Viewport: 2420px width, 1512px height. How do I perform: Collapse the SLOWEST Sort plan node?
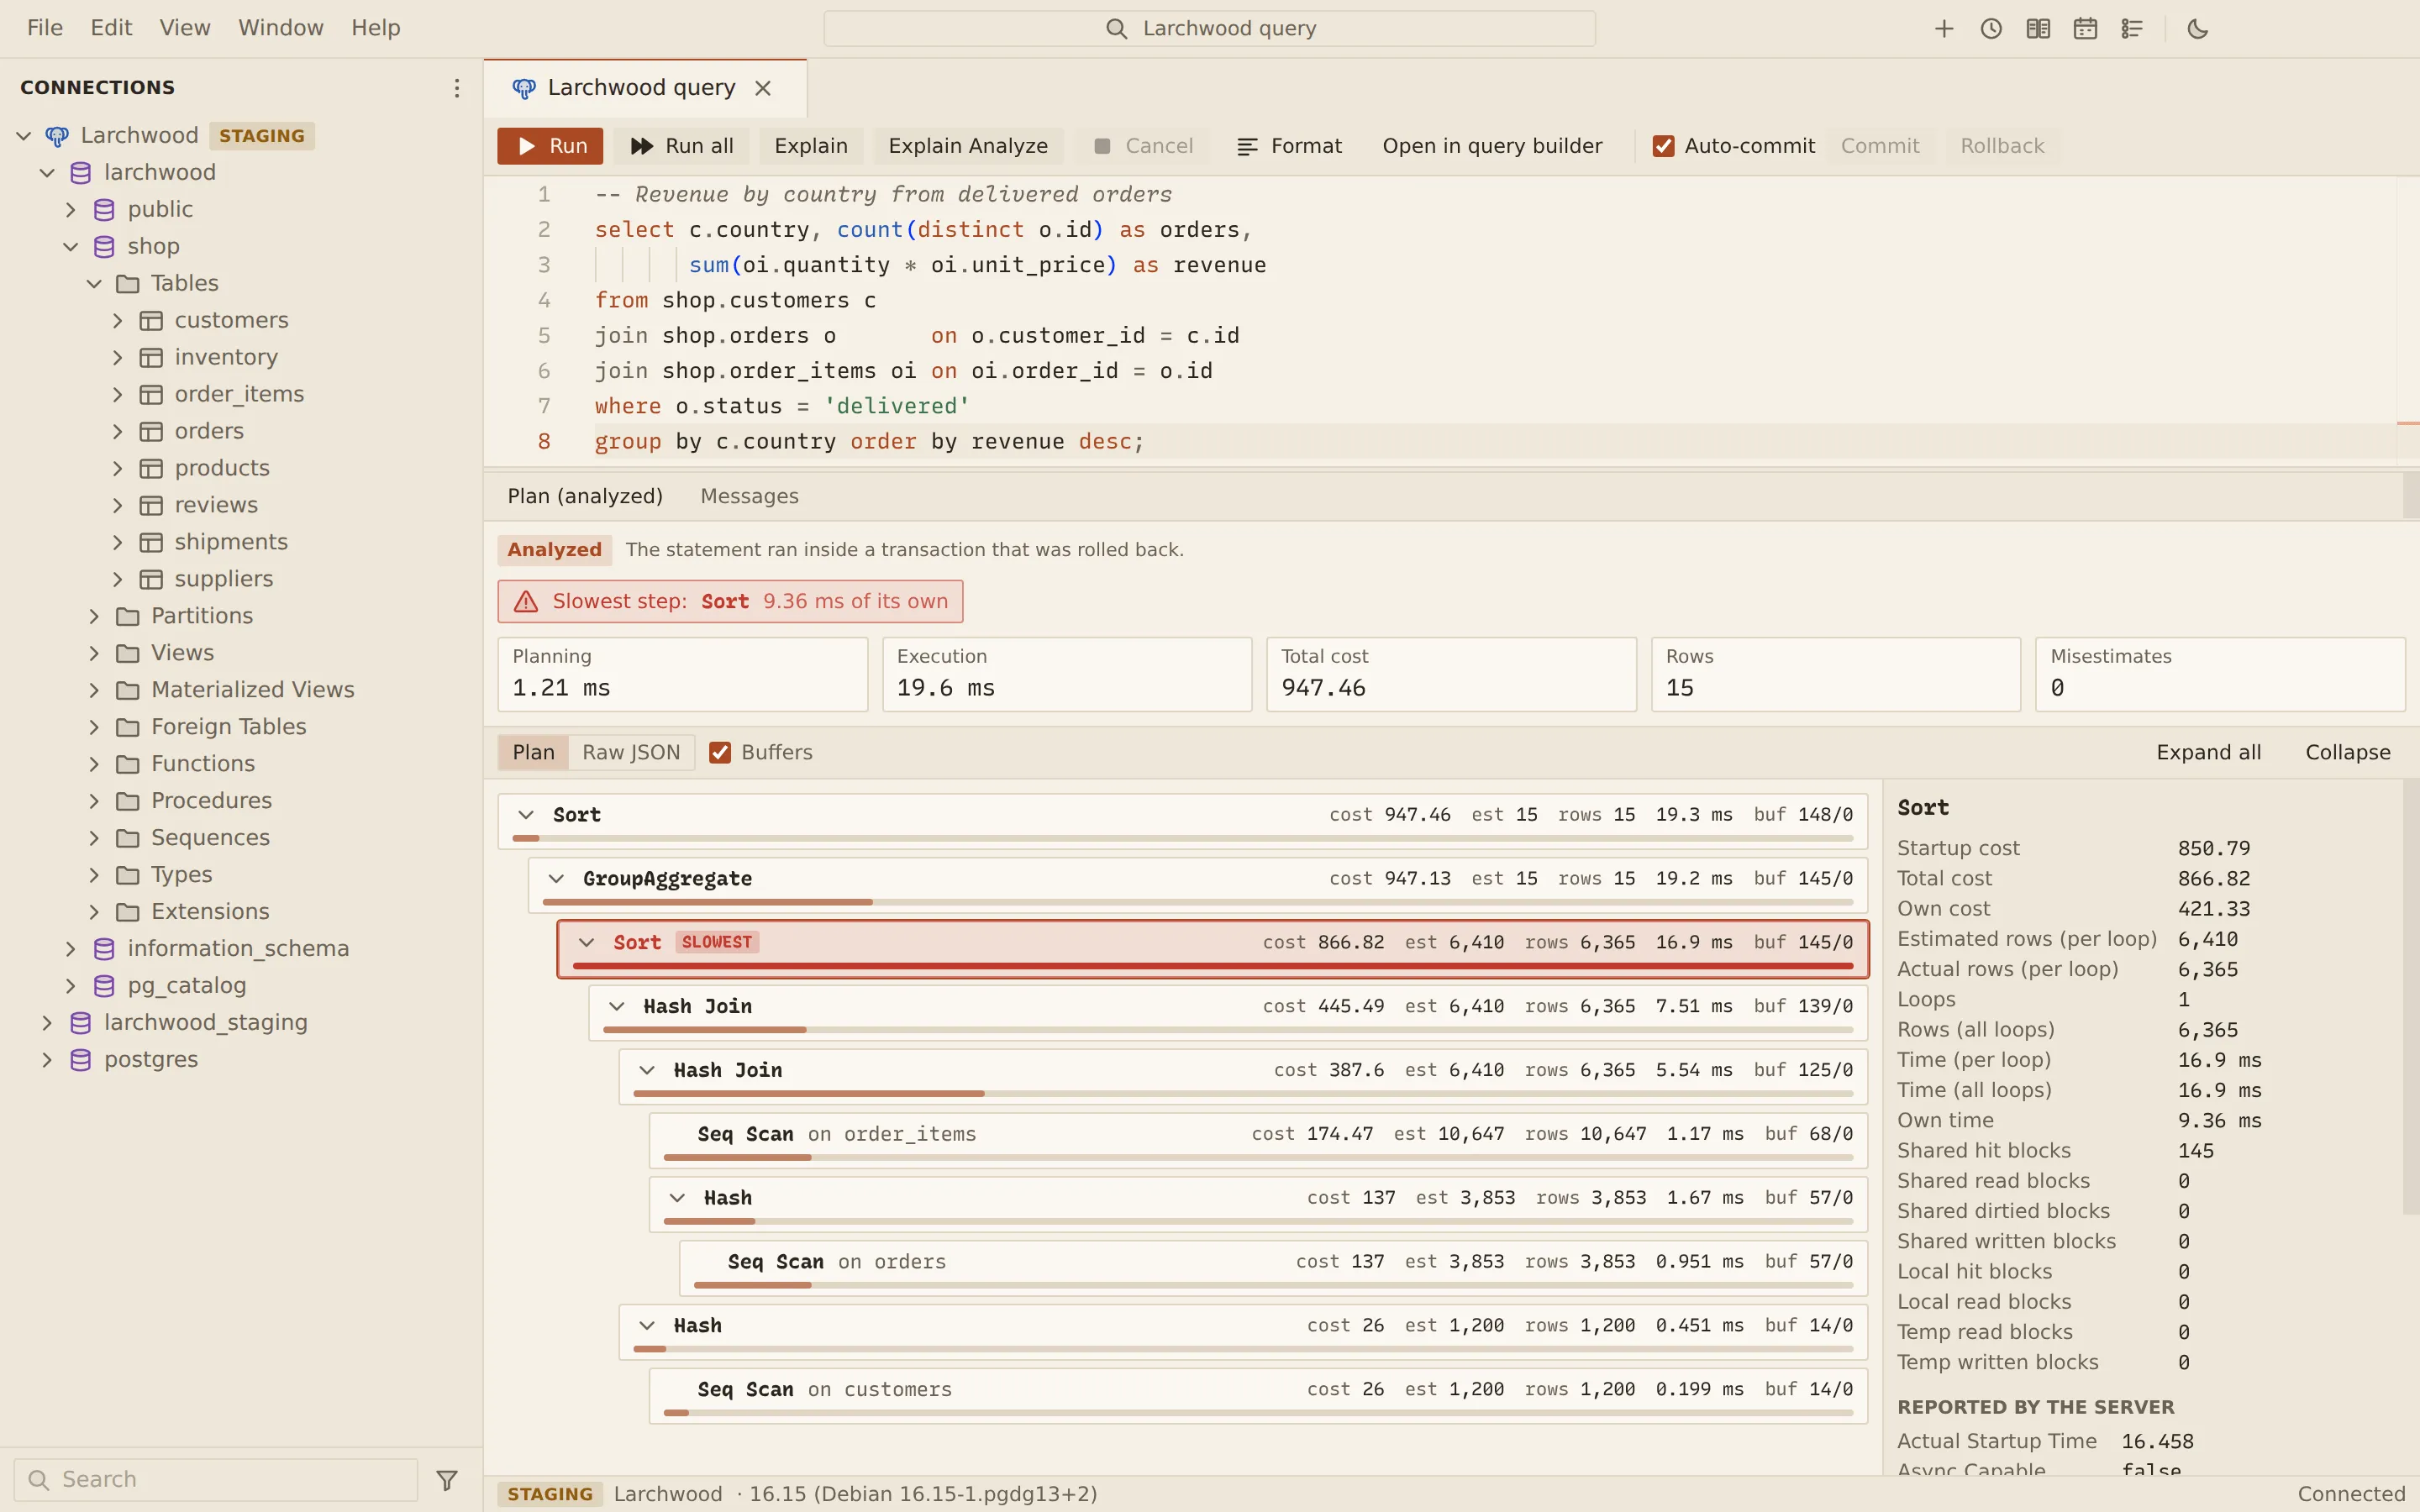586,943
